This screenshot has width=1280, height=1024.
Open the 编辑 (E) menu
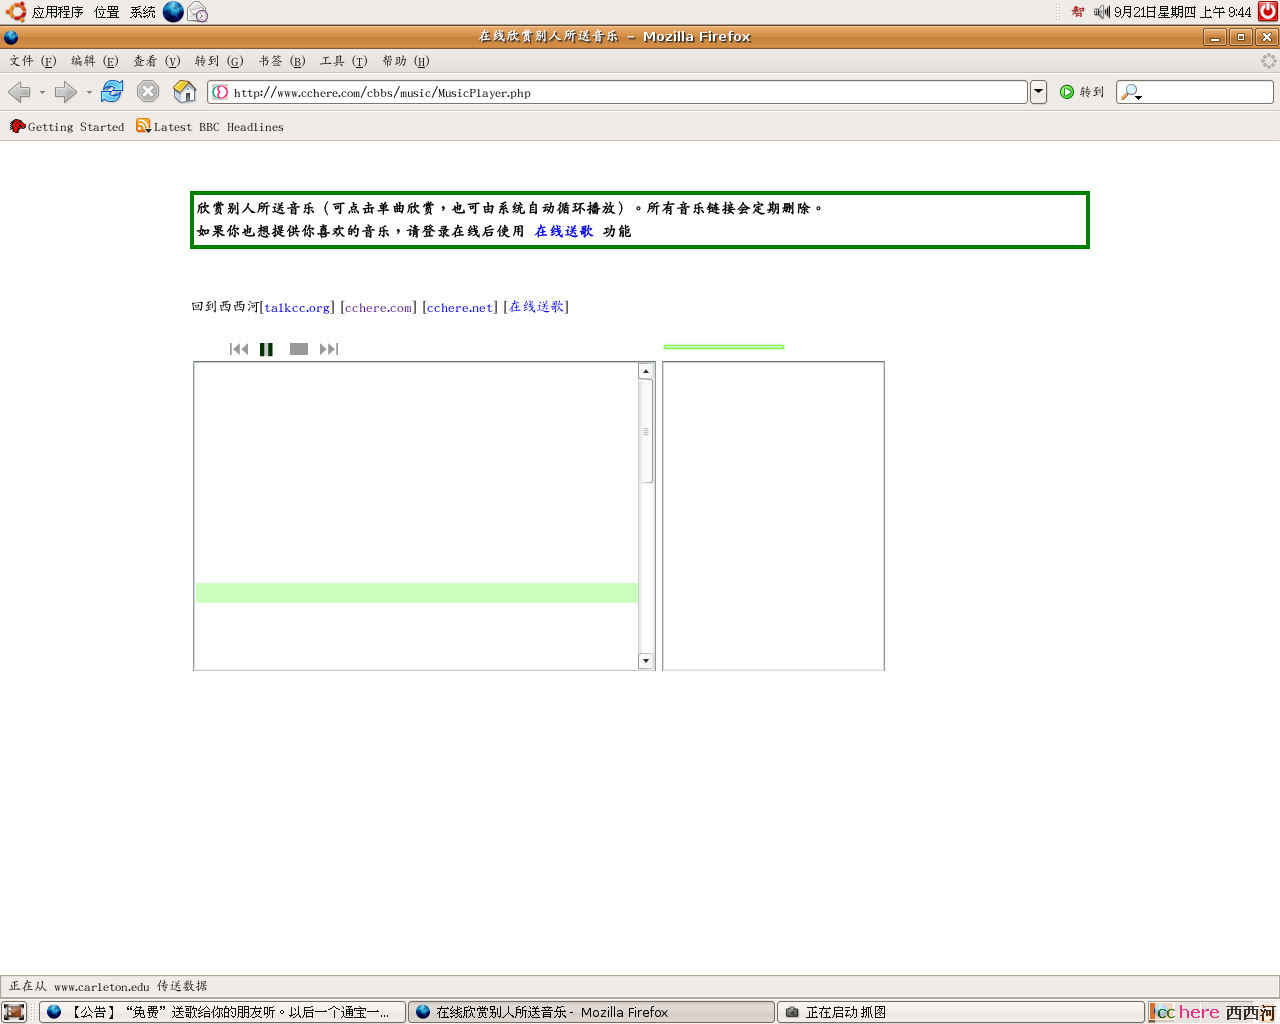tap(94, 61)
